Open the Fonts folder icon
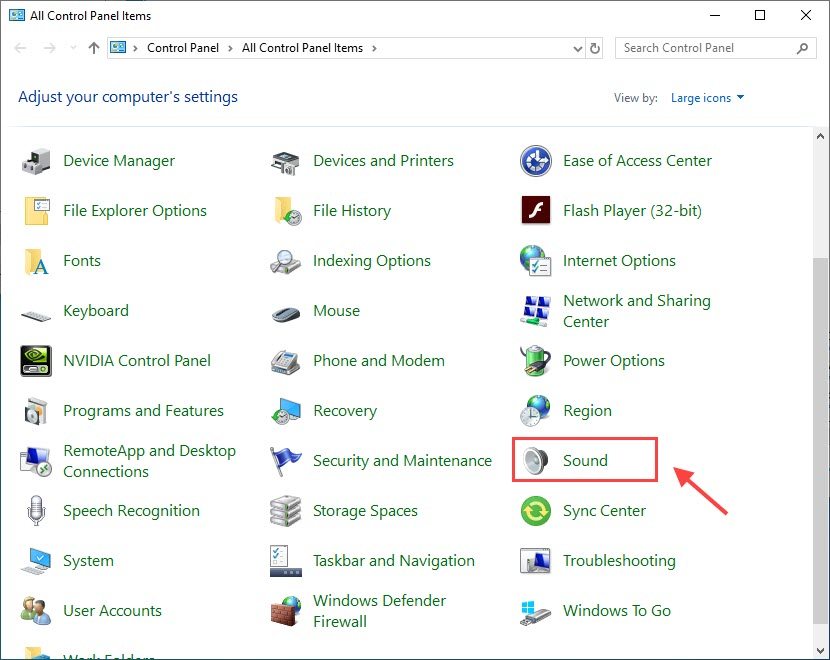This screenshot has height=660, width=830. pyautogui.click(x=36, y=261)
